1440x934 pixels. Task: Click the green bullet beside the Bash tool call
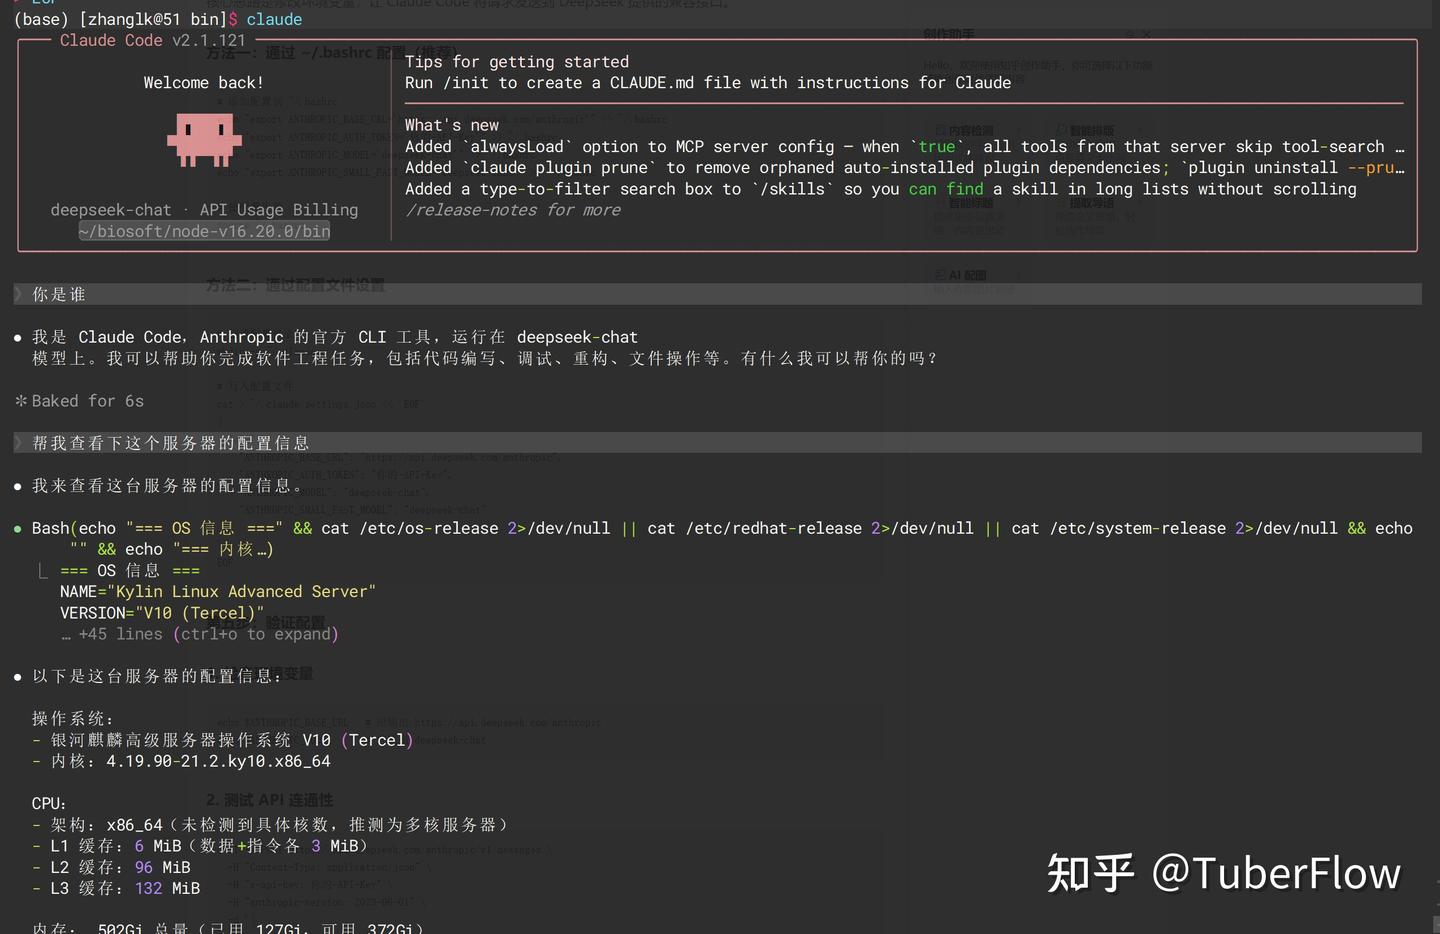pos(18,528)
